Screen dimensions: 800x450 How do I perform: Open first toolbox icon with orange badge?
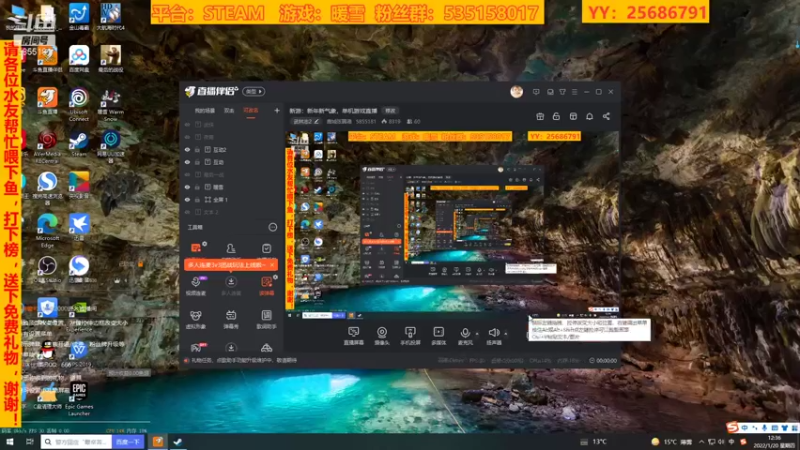pyautogui.click(x=196, y=248)
